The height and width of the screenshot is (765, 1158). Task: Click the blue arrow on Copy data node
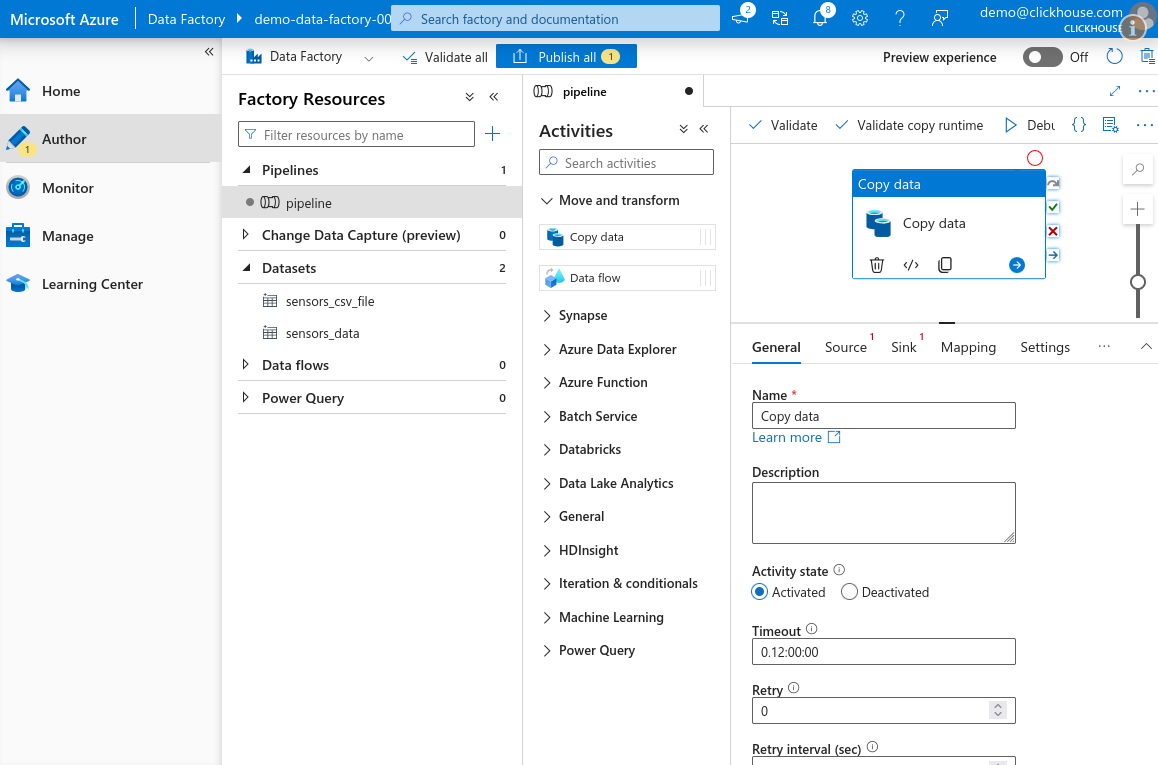1017,265
